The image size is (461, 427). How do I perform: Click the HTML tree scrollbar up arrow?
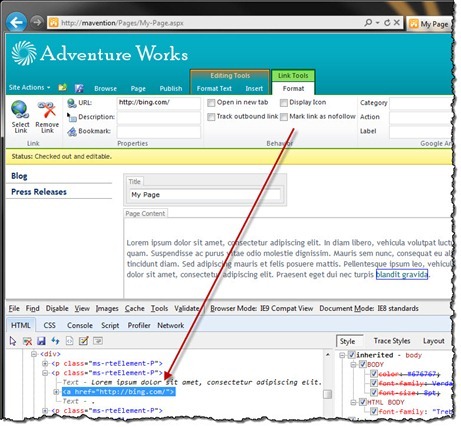328,355
